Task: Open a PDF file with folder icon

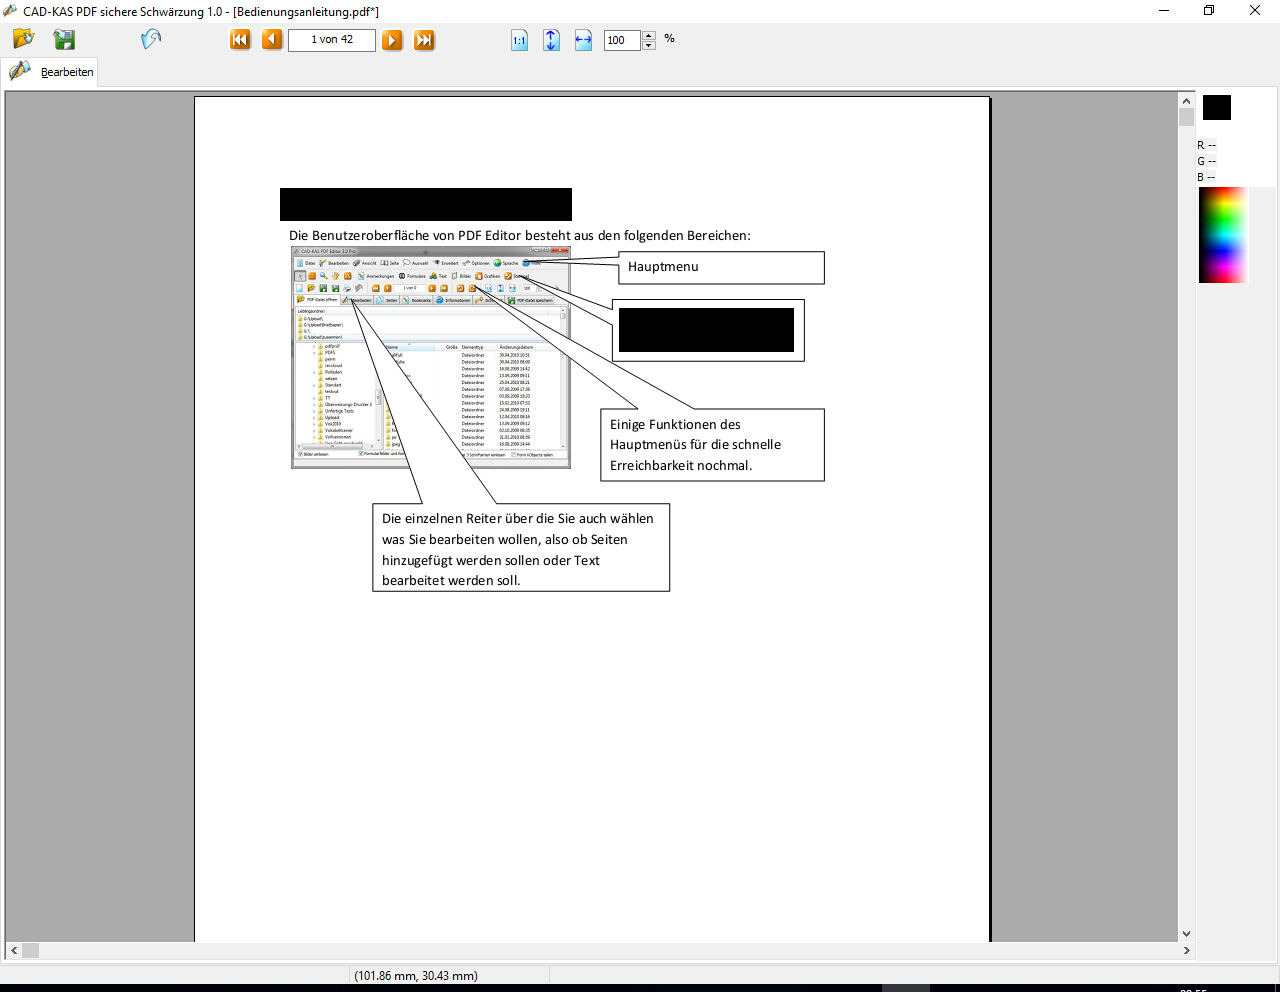Action: click(23, 39)
